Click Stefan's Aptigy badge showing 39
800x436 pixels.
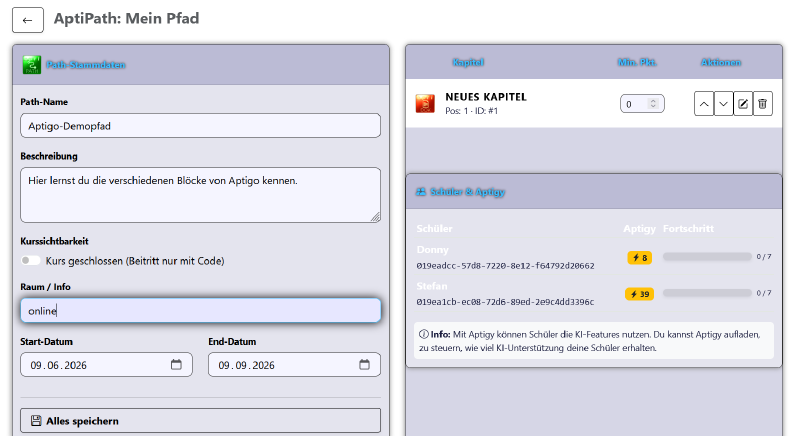(640, 294)
